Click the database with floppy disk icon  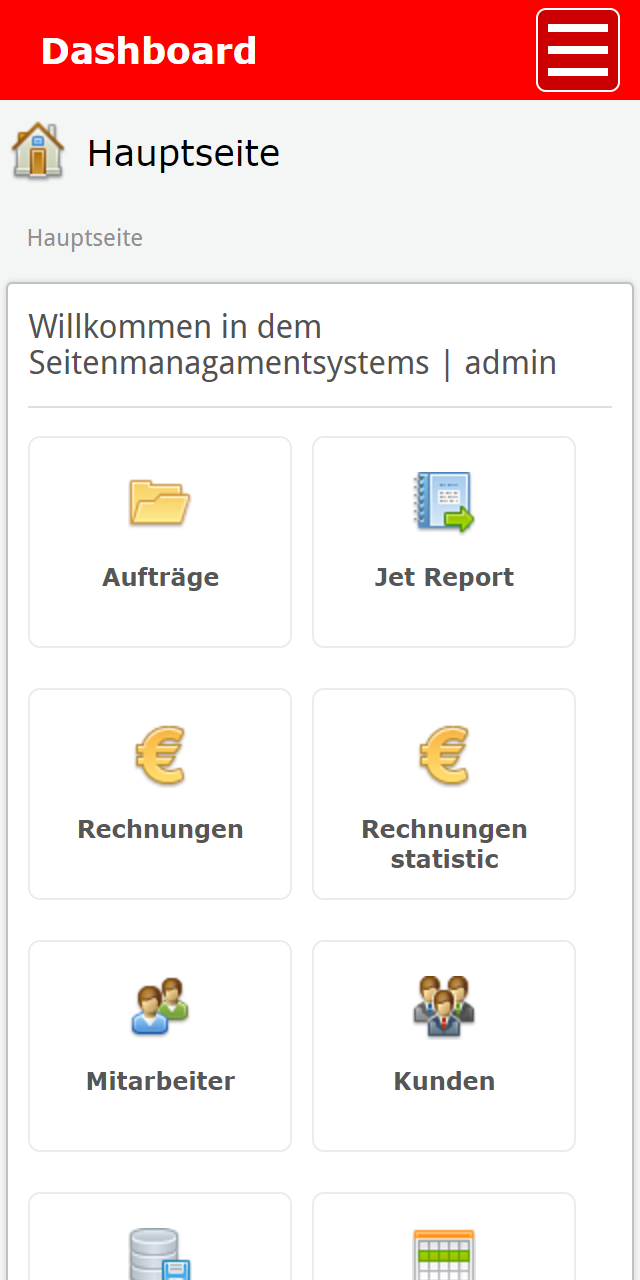click(x=160, y=1254)
